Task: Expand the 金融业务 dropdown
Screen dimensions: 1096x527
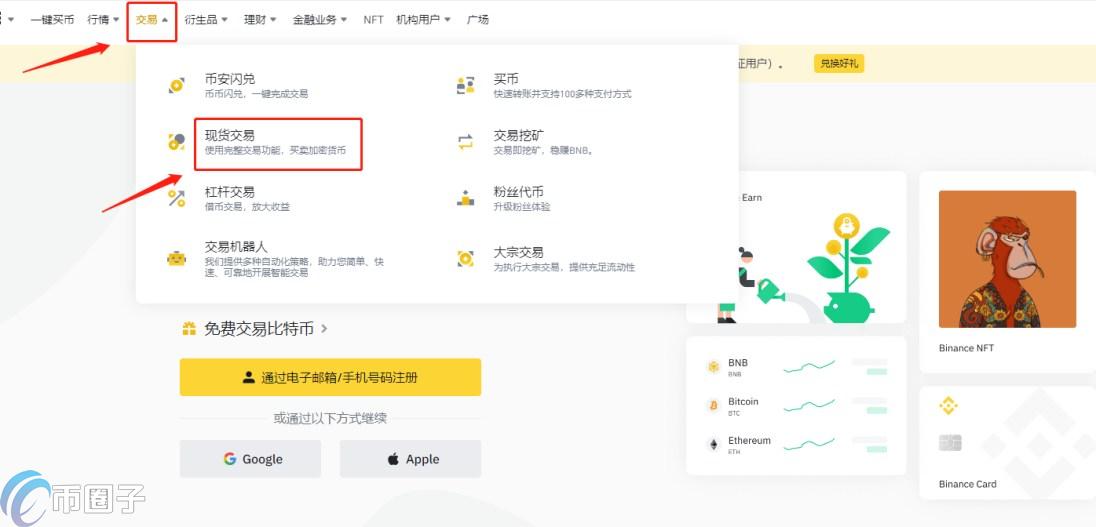Action: (x=320, y=20)
